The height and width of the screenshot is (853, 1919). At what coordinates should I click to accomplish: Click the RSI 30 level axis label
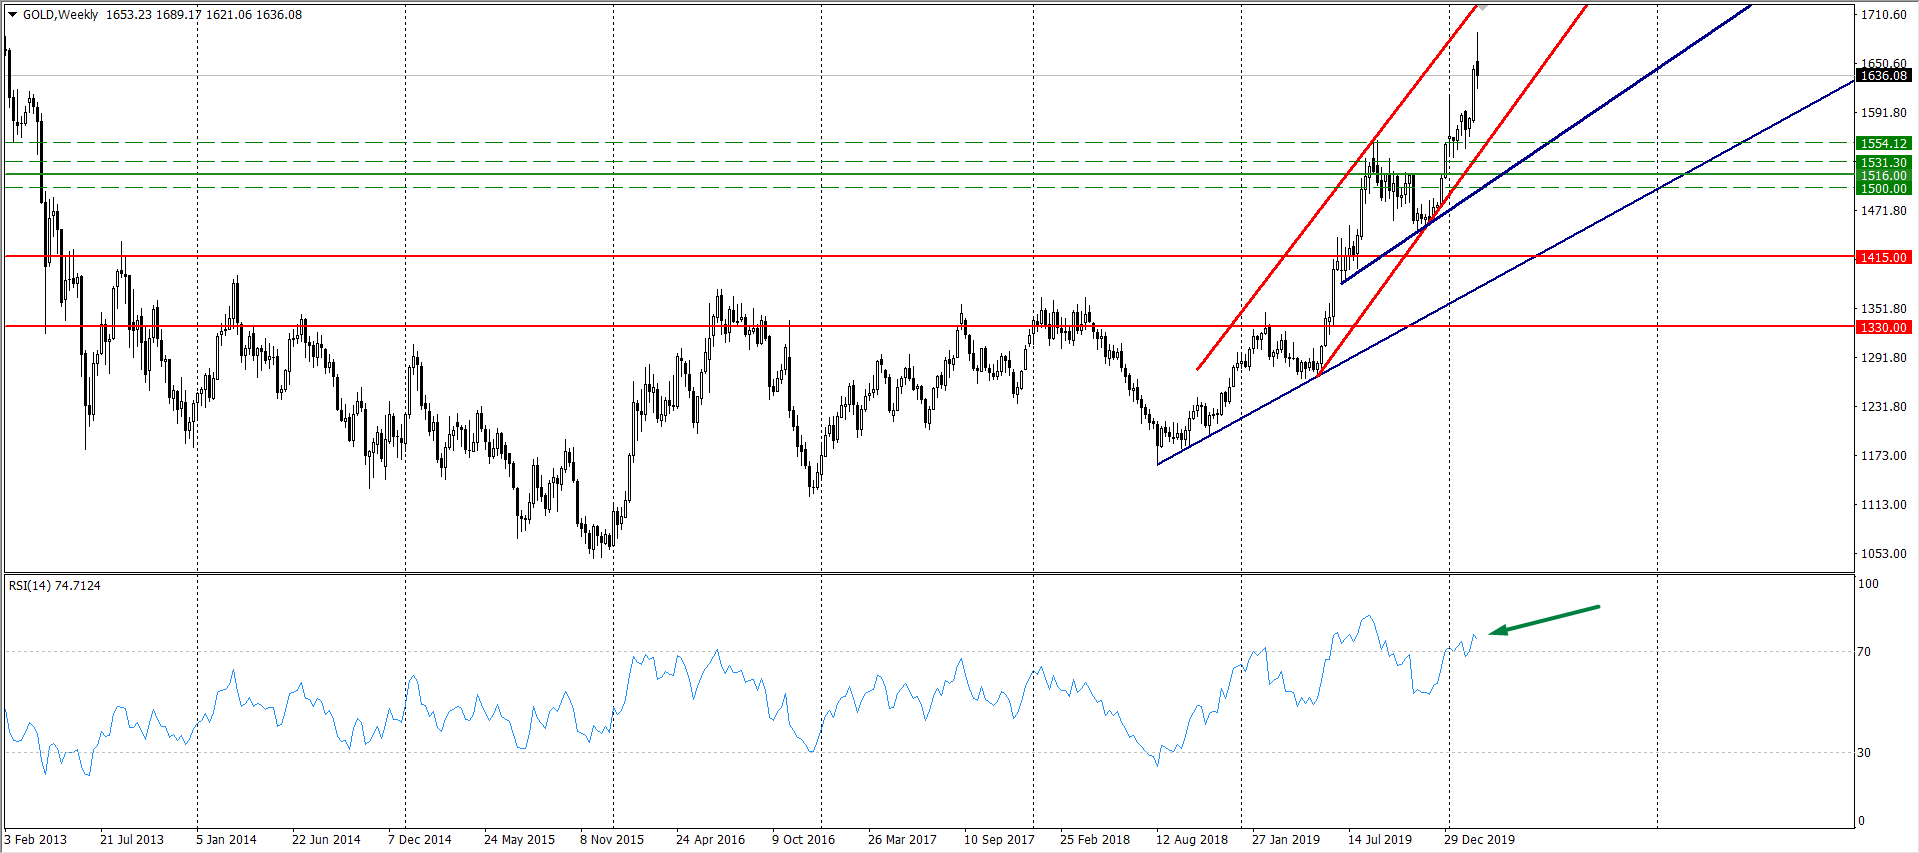(x=1863, y=753)
